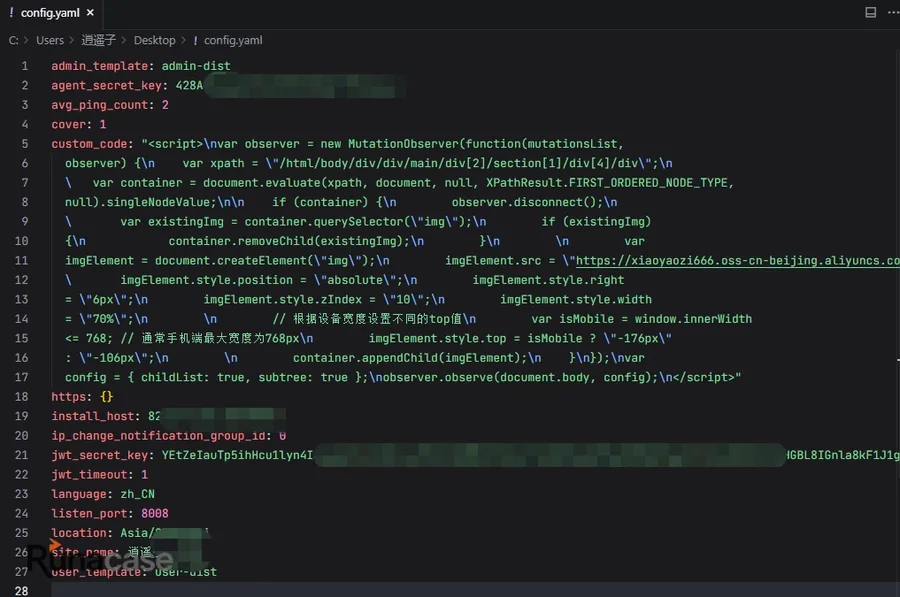
Task: Toggle split editor layout icon
Action: tap(870, 13)
